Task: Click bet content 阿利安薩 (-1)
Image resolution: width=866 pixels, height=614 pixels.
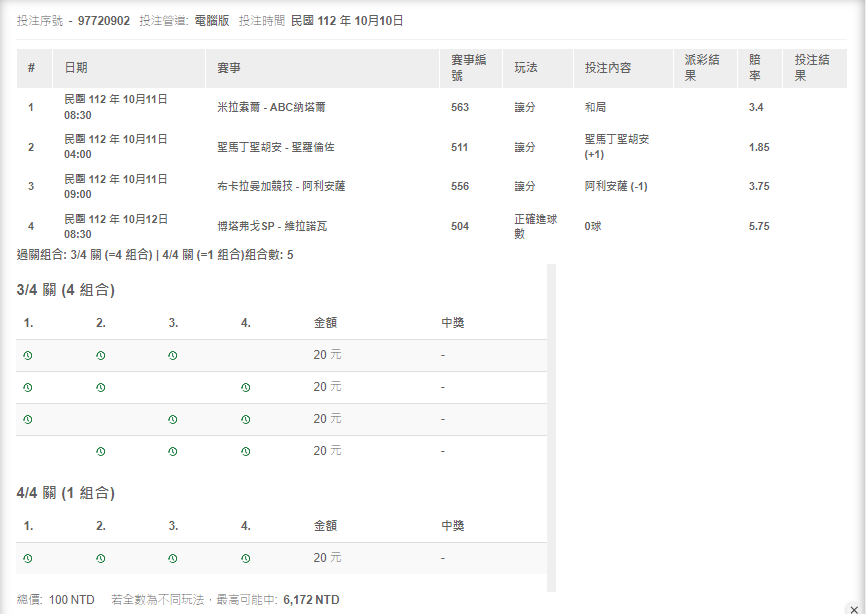Action: point(616,187)
